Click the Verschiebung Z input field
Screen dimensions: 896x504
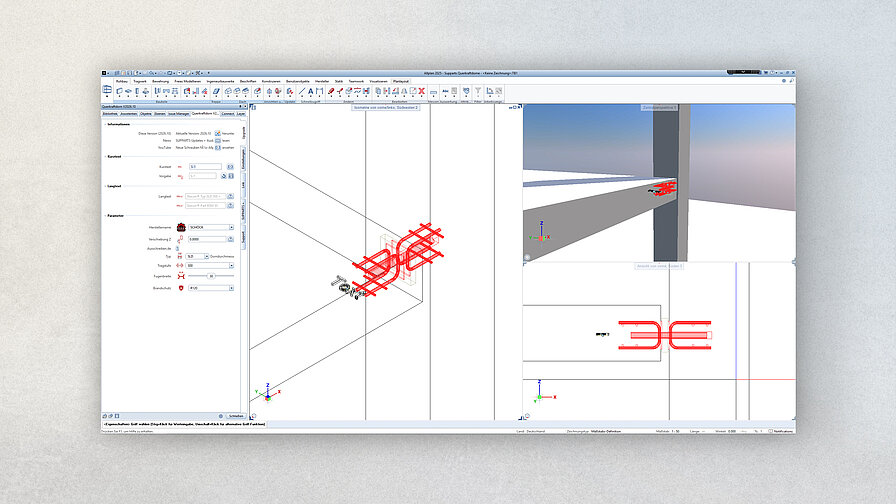tap(206, 238)
